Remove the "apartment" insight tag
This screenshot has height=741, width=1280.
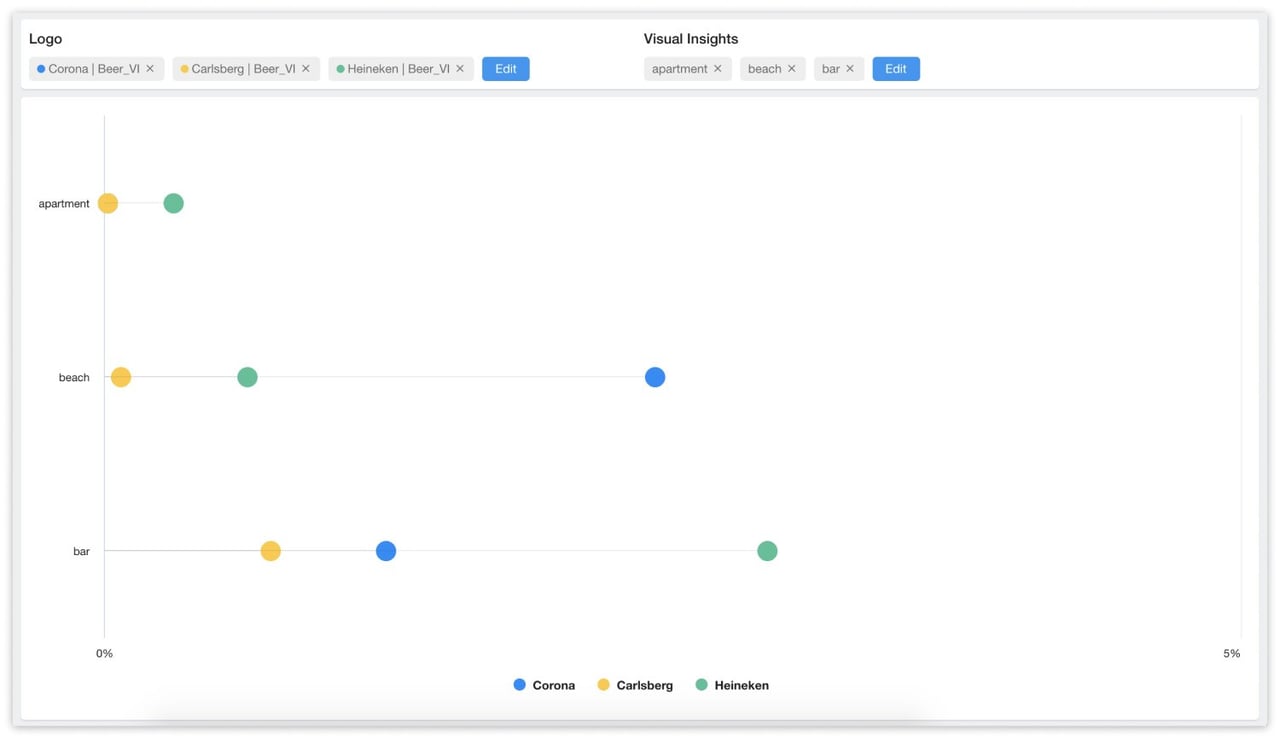pos(720,68)
